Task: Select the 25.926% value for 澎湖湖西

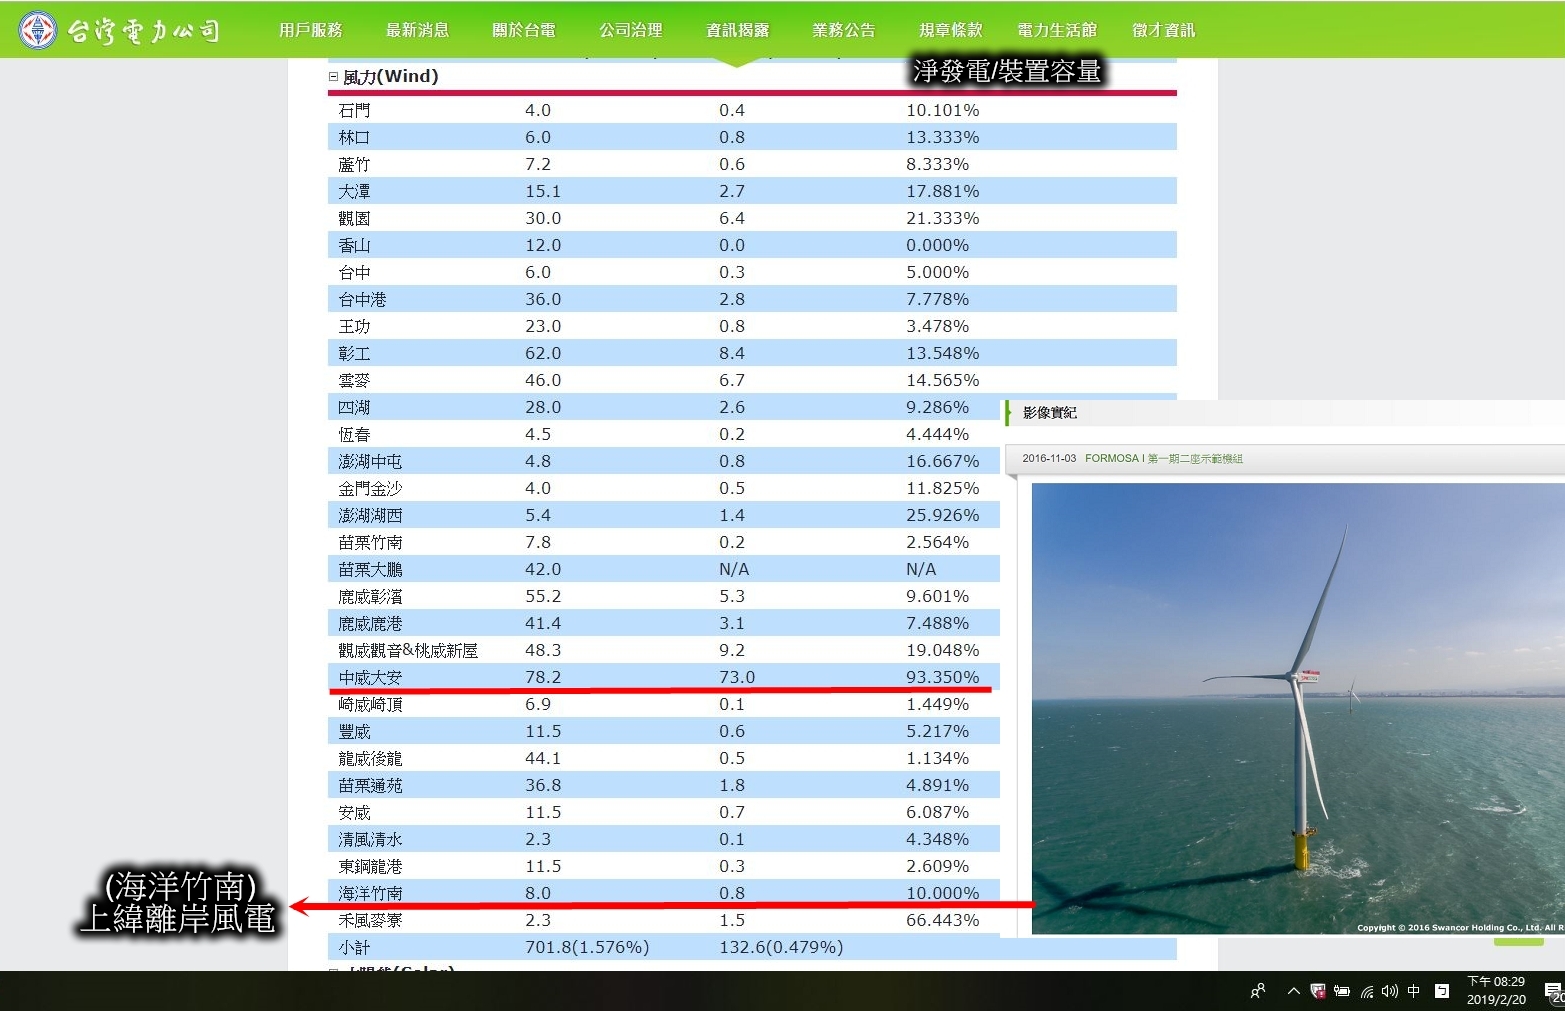Action: (x=943, y=515)
